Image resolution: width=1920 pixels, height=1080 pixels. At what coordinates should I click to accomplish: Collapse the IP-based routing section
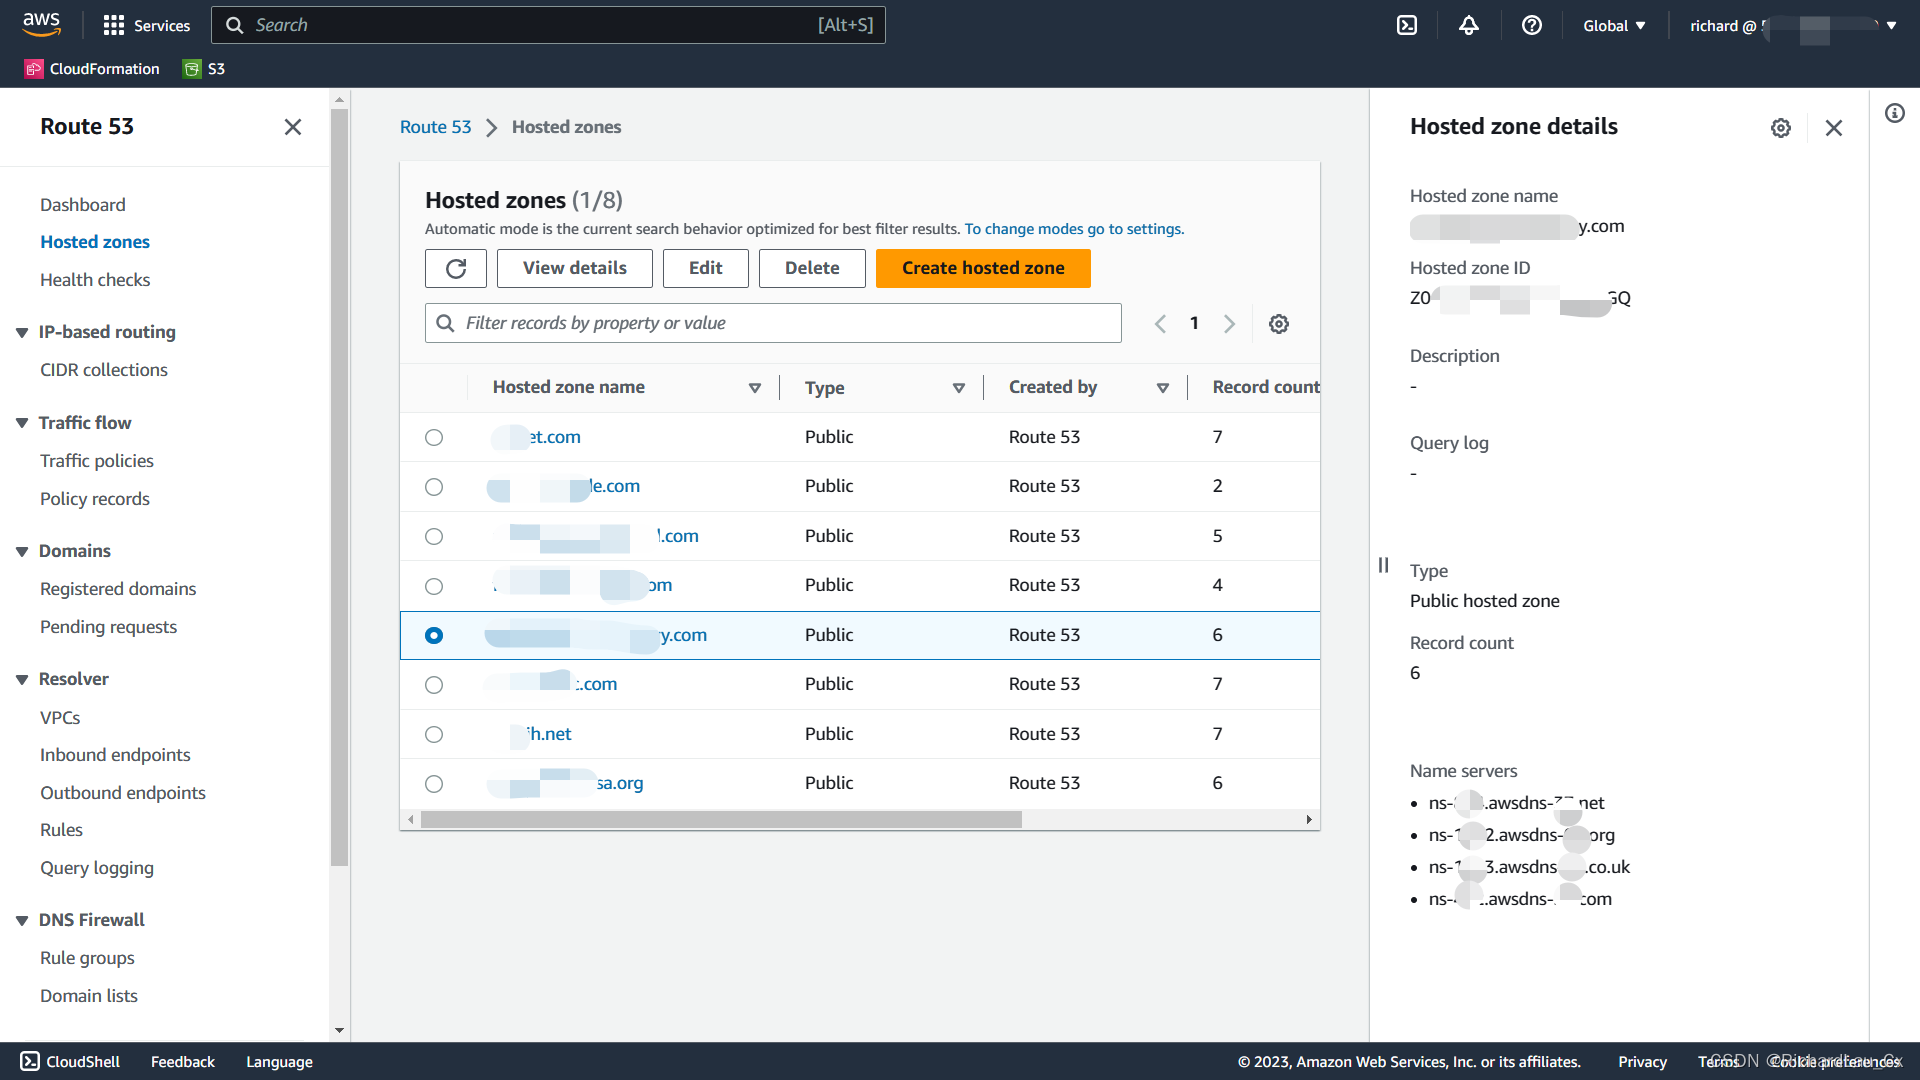point(22,332)
